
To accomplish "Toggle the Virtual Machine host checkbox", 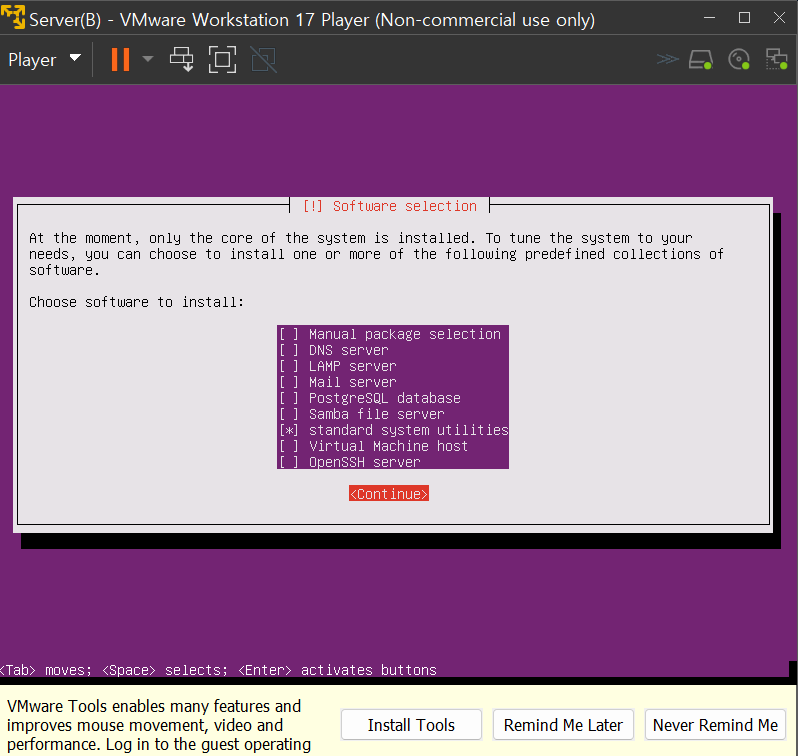I will coord(289,446).
